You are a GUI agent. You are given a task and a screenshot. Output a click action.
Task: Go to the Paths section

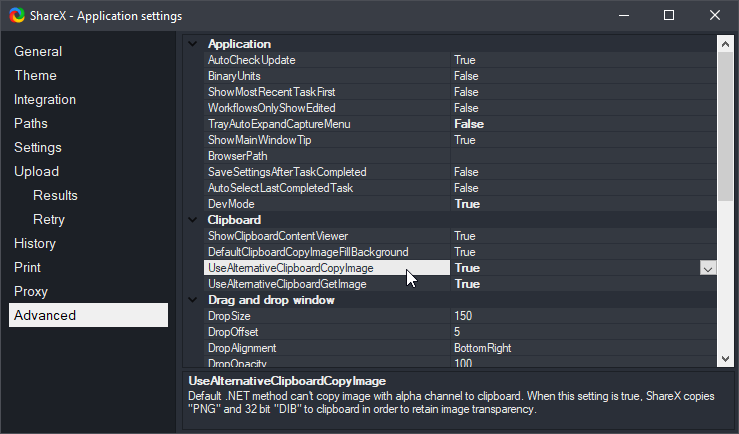[31, 123]
